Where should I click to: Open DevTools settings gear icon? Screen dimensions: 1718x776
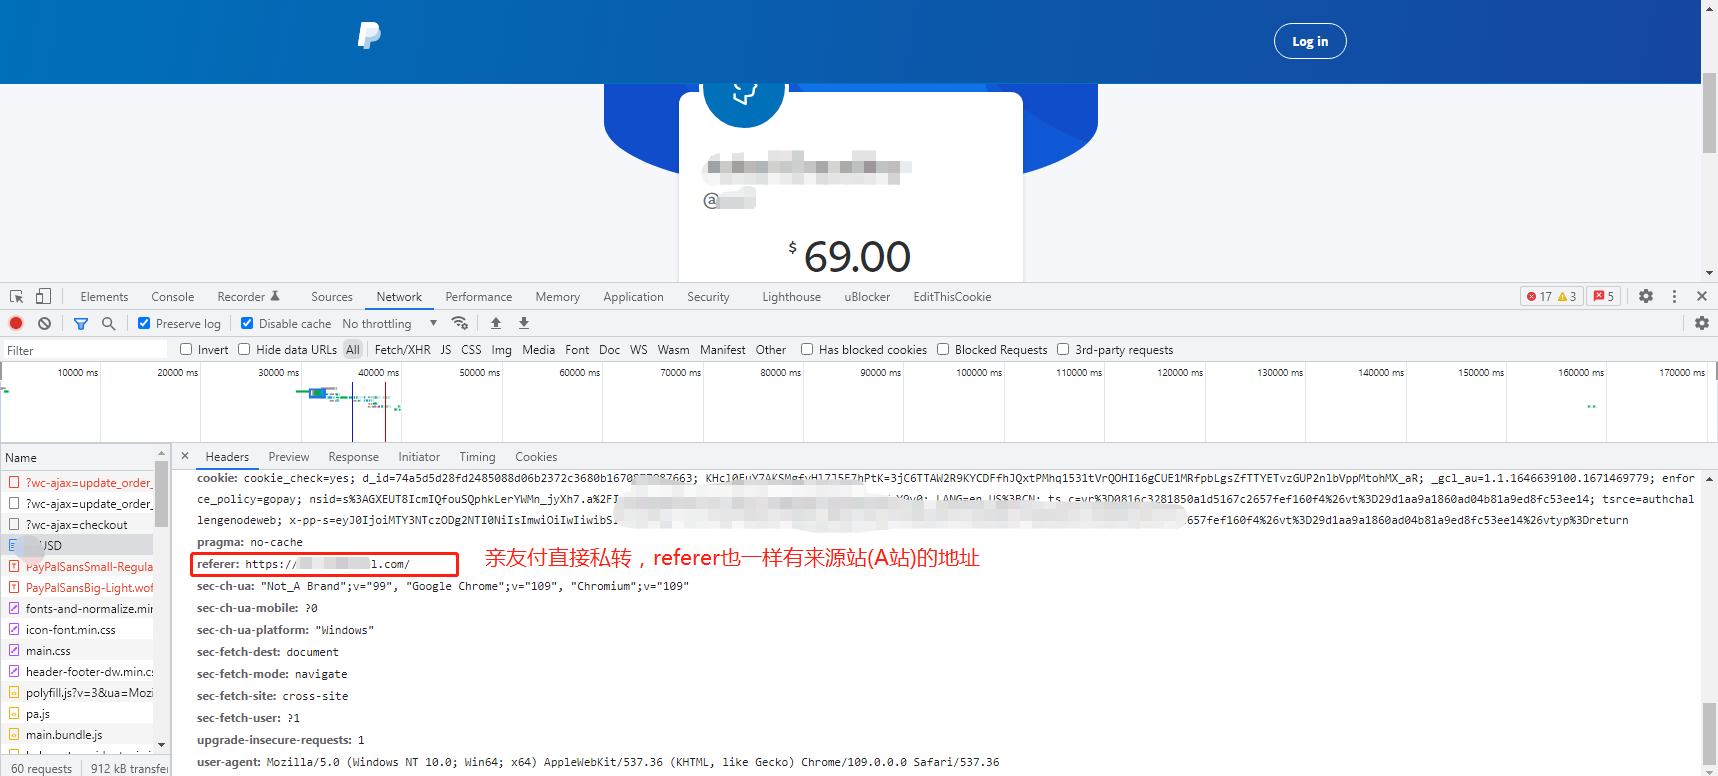coord(1646,296)
